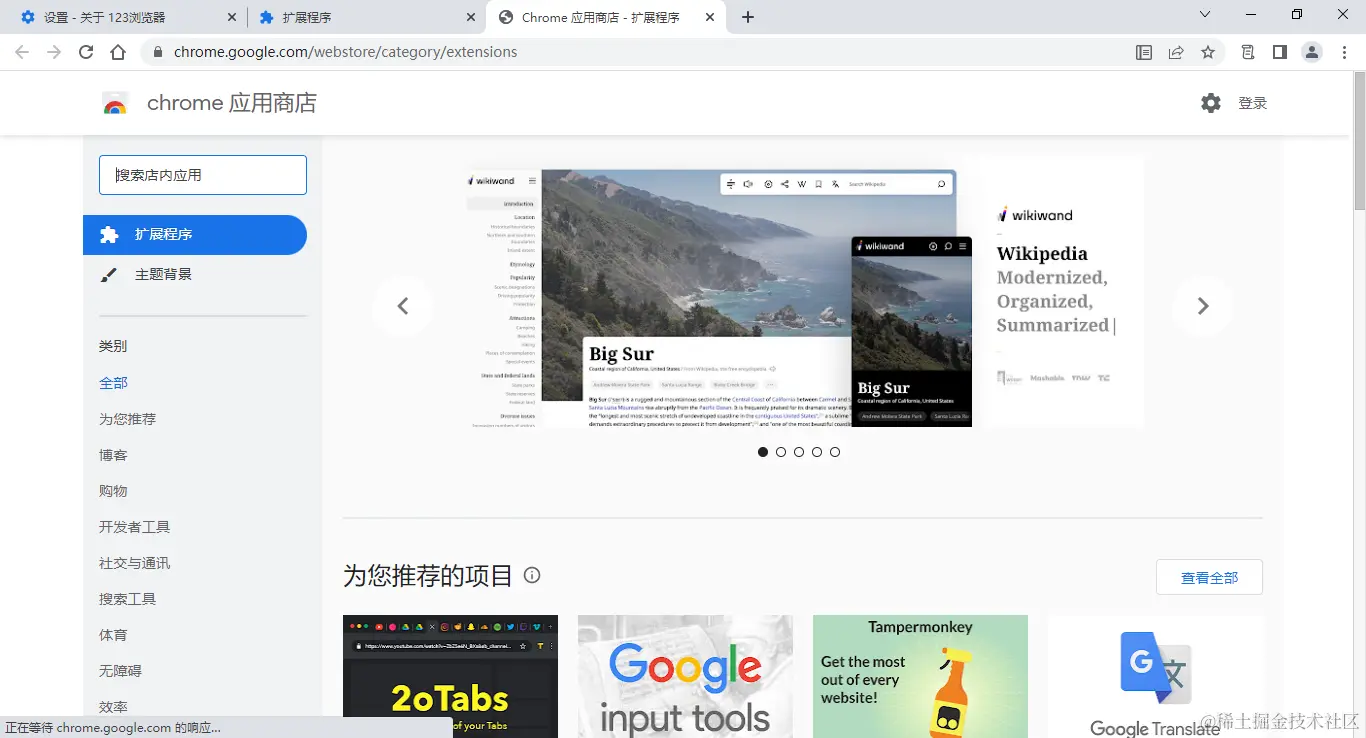This screenshot has height=738, width=1366.
Task: Close the Chrome 应用商店 tab
Action: [x=710, y=17]
